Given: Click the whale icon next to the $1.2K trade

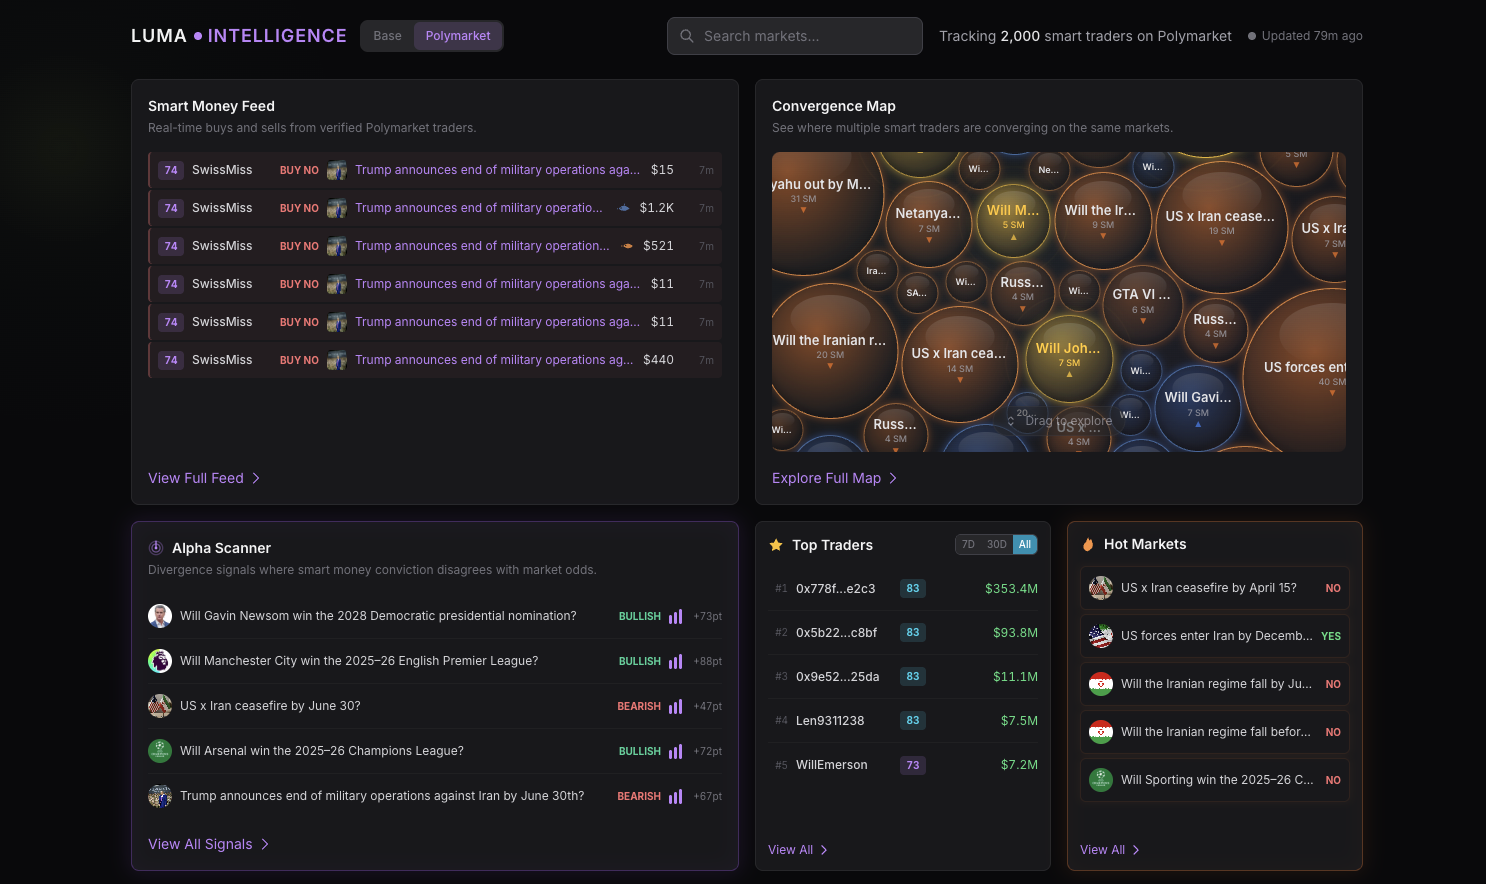Looking at the screenshot, I should (x=624, y=208).
